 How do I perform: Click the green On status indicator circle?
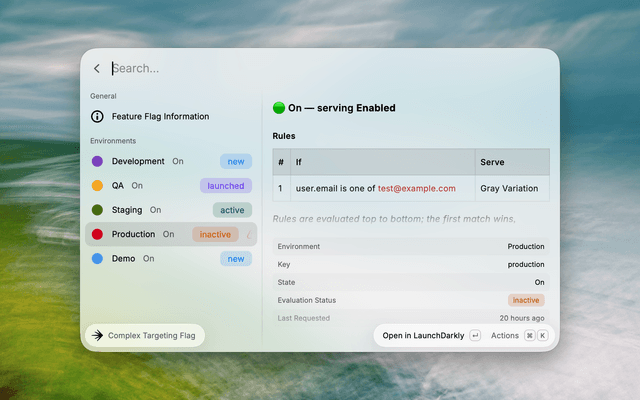tap(279, 108)
